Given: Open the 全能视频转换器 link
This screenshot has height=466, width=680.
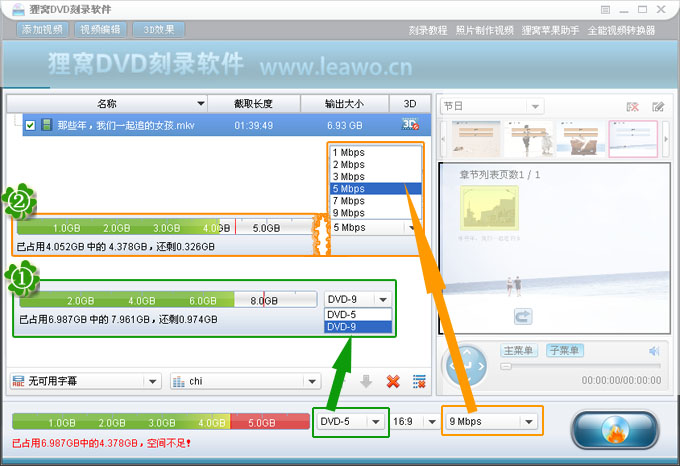Looking at the screenshot, I should (621, 30).
